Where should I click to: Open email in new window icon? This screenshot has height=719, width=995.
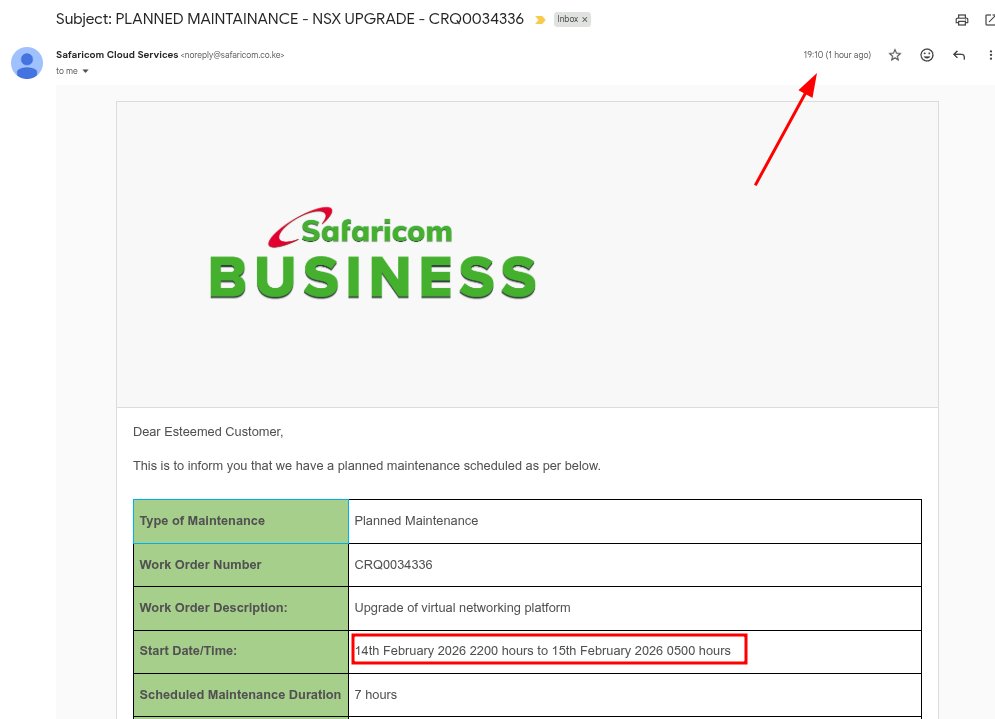pos(989,20)
